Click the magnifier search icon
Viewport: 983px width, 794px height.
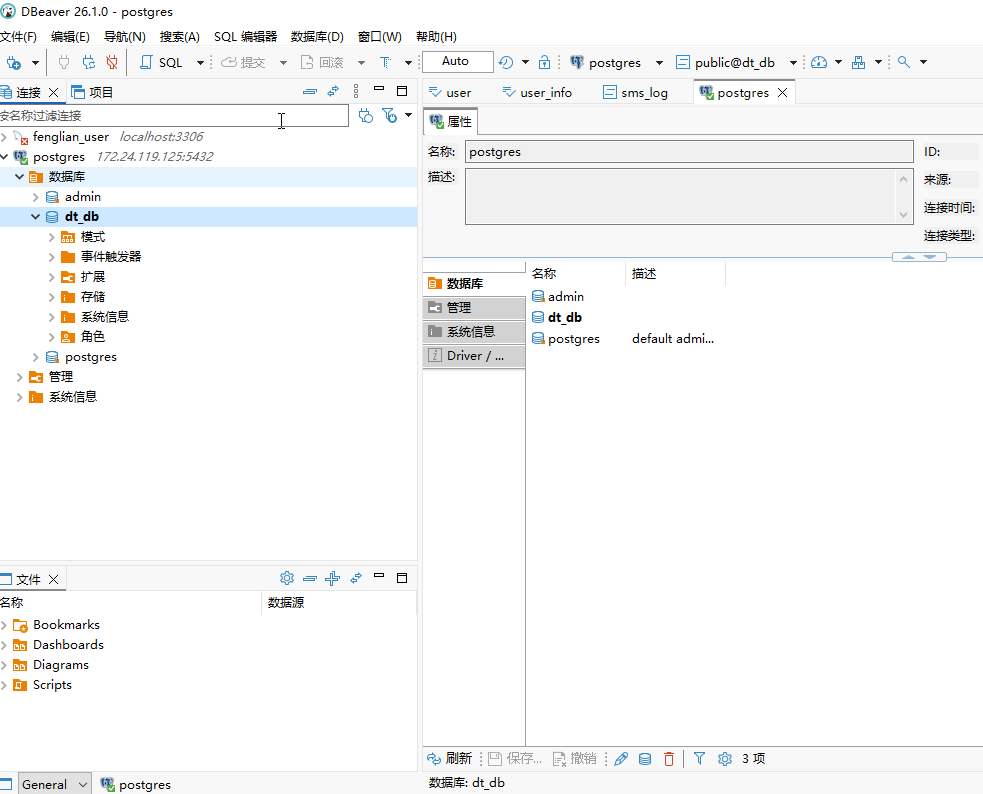click(903, 62)
